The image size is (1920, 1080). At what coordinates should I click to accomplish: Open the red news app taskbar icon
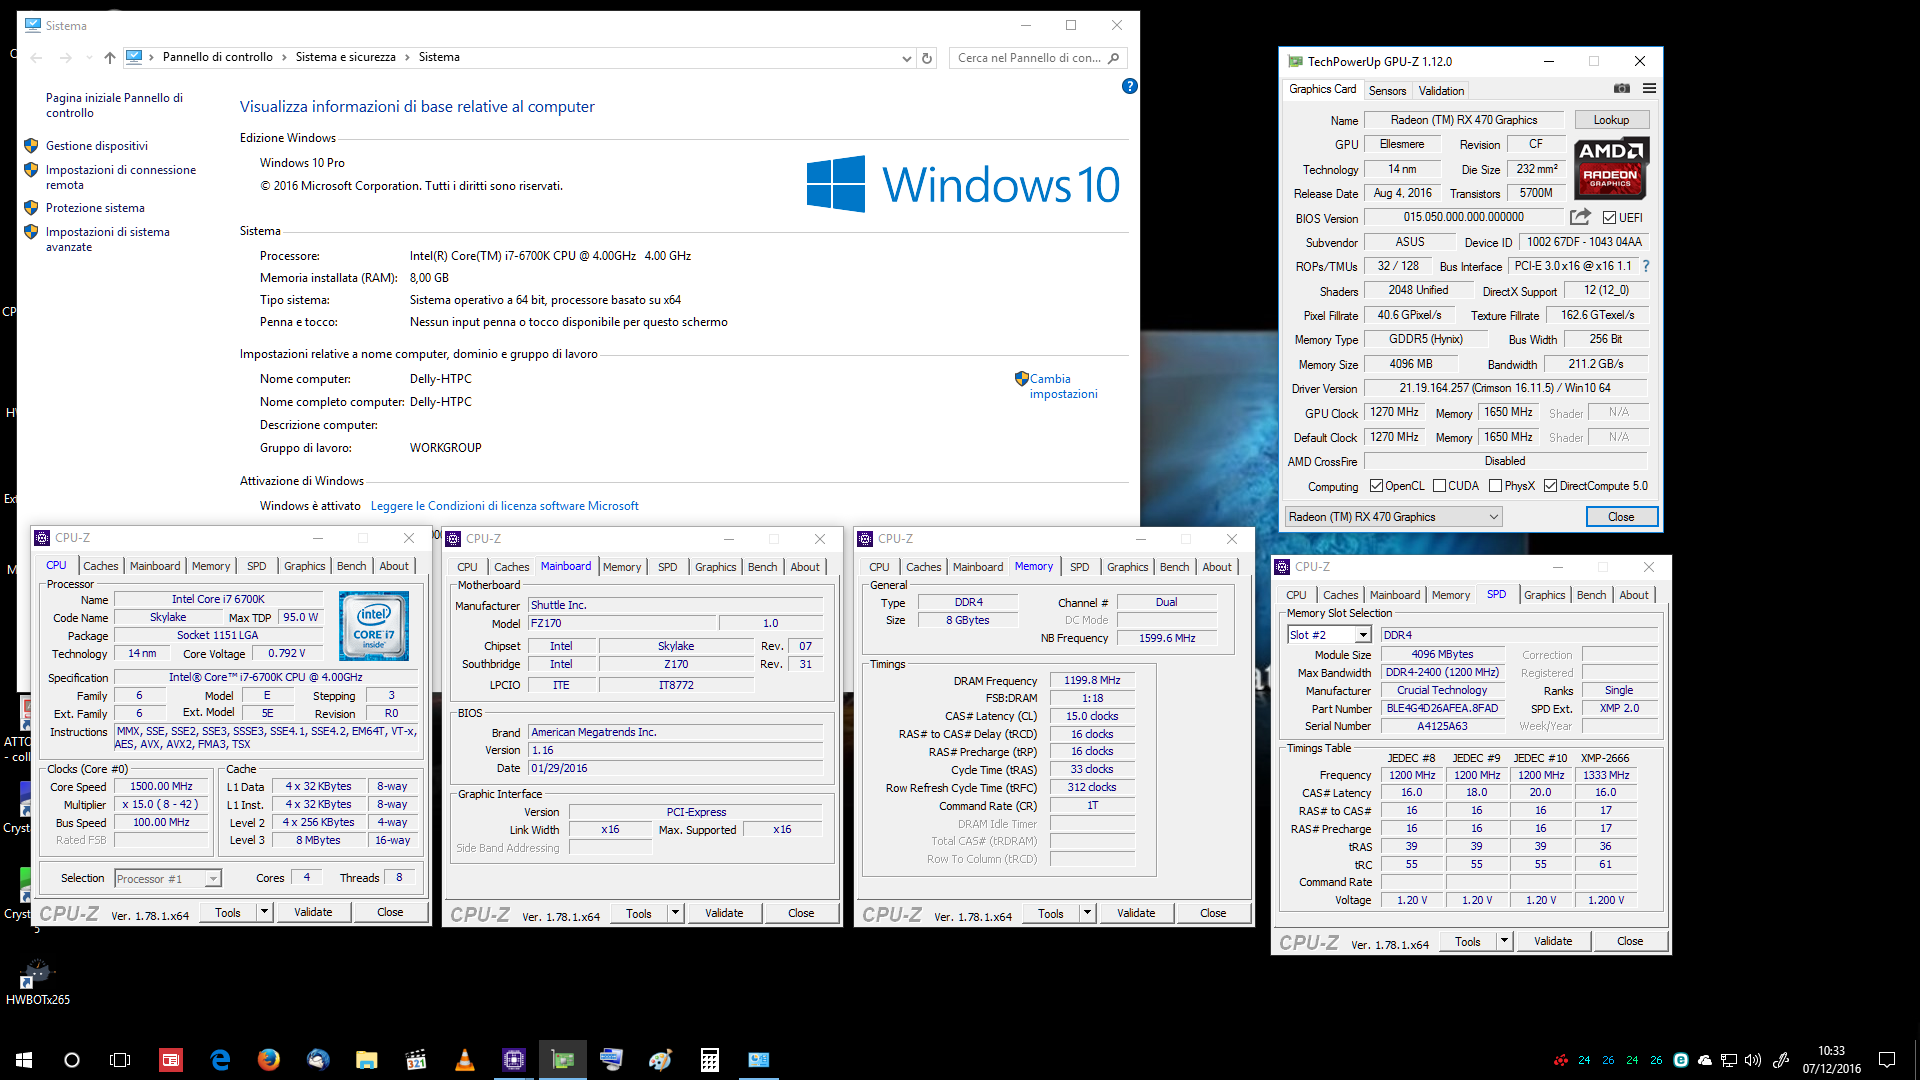[x=171, y=1060]
